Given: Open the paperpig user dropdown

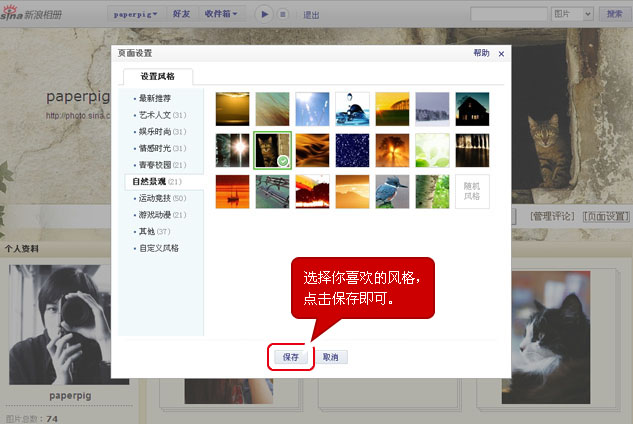Looking at the screenshot, I should pyautogui.click(x=135, y=15).
